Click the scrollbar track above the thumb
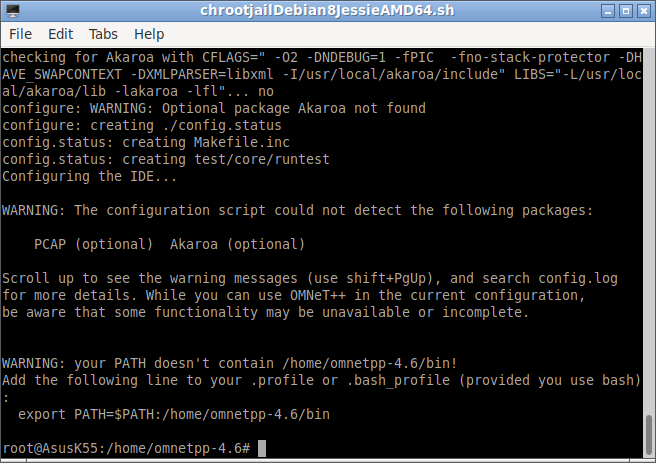Image resolution: width=656 pixels, height=463 pixels. pyautogui.click(x=649, y=230)
